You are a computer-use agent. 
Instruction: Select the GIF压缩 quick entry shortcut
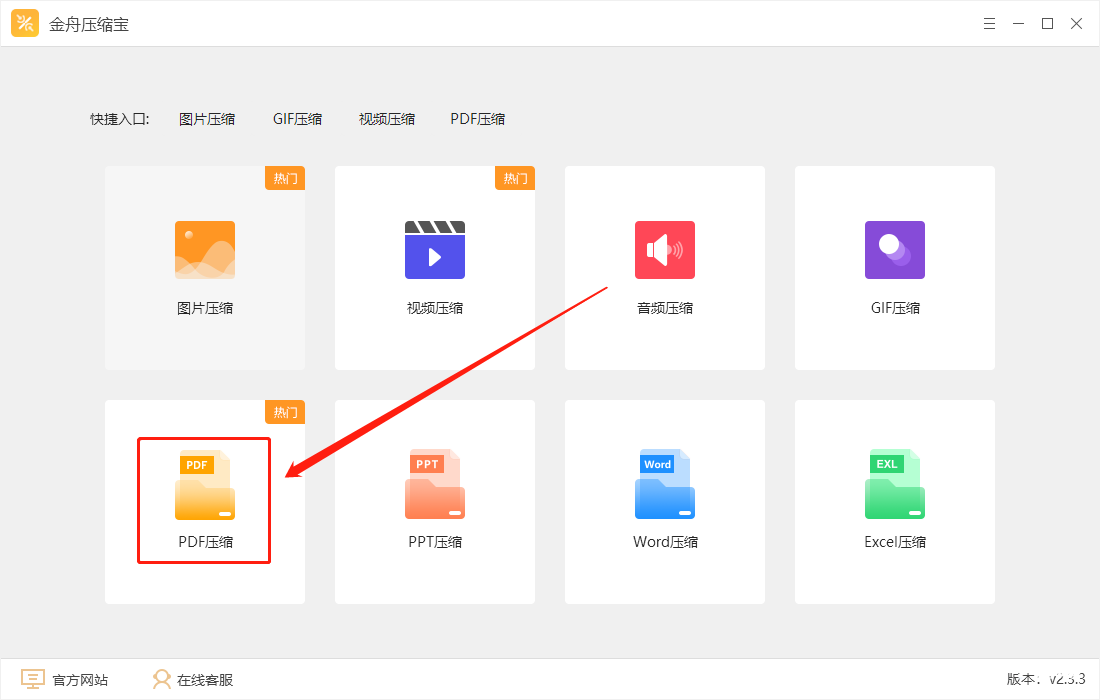pyautogui.click(x=297, y=118)
